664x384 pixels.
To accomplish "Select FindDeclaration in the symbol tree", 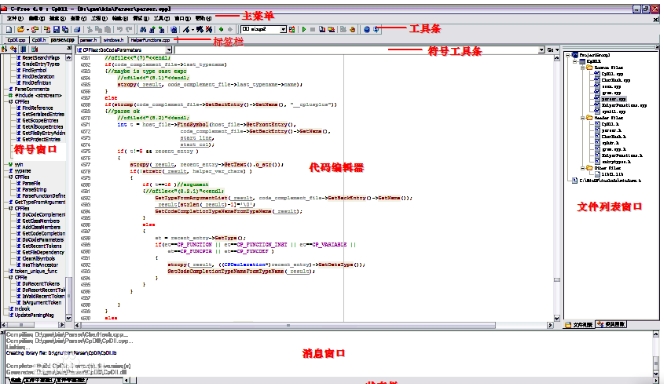I will point(38,77).
